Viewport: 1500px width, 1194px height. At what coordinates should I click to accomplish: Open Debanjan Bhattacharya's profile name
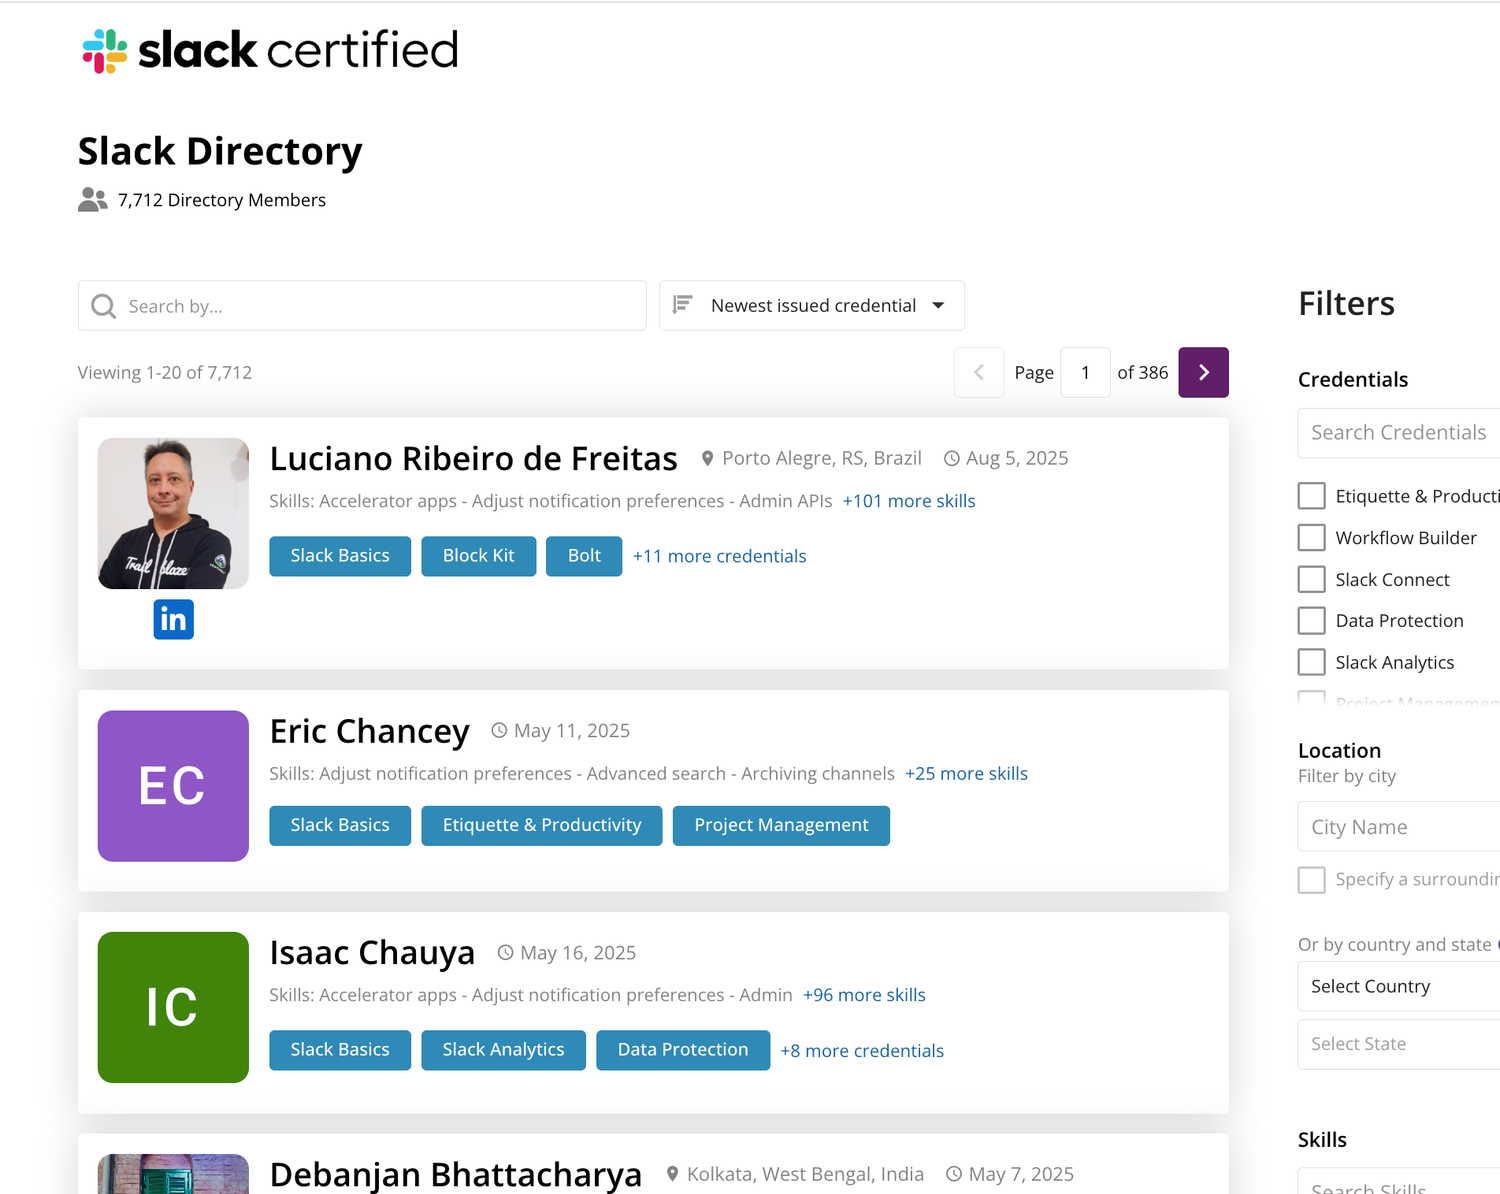click(456, 1174)
